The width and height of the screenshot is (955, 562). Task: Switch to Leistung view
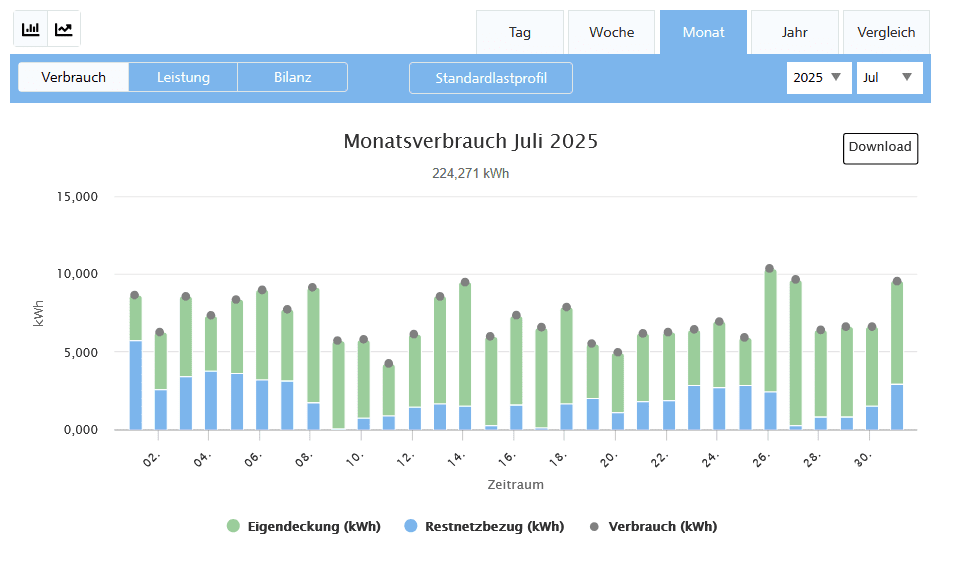click(x=183, y=77)
